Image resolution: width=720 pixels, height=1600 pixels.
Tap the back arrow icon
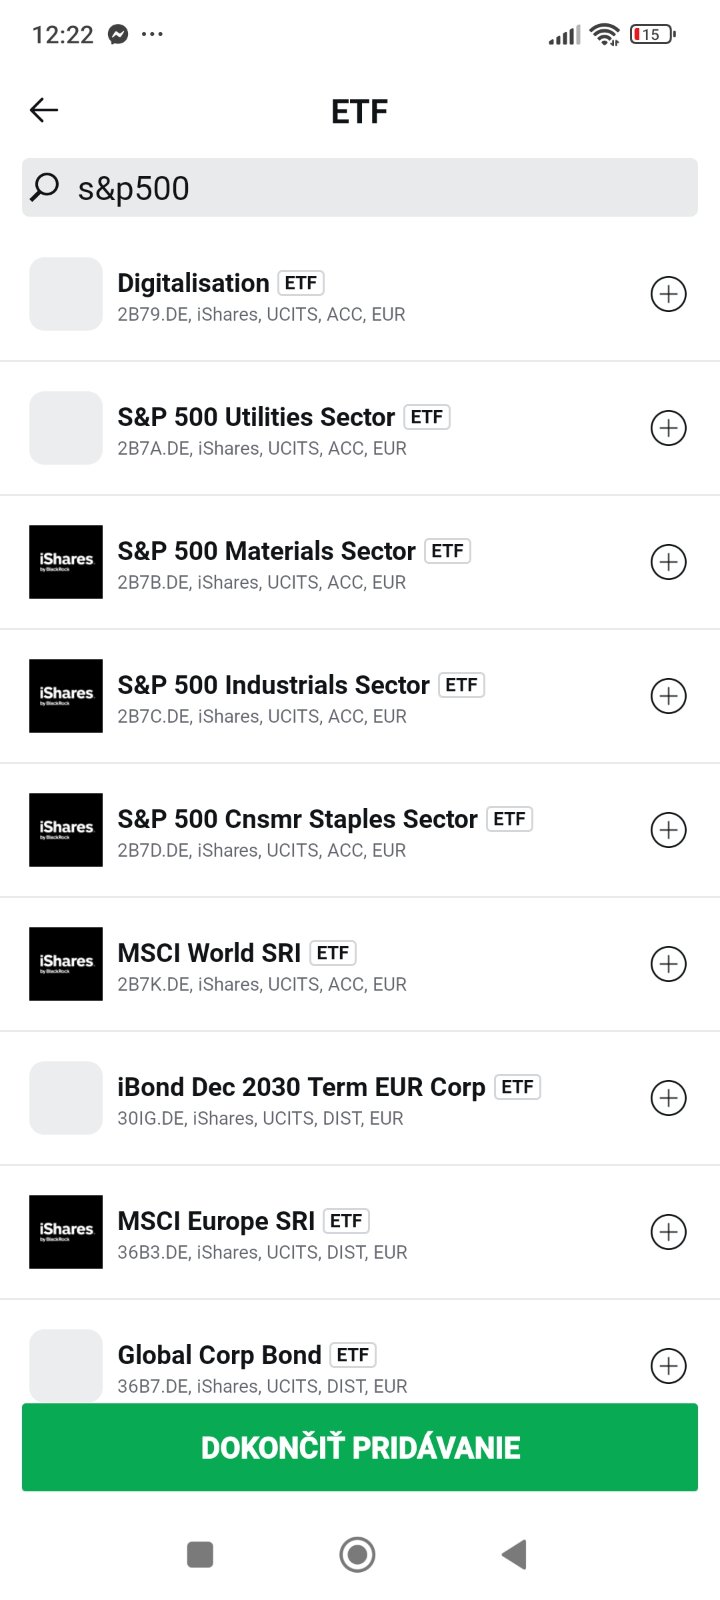pos(44,110)
